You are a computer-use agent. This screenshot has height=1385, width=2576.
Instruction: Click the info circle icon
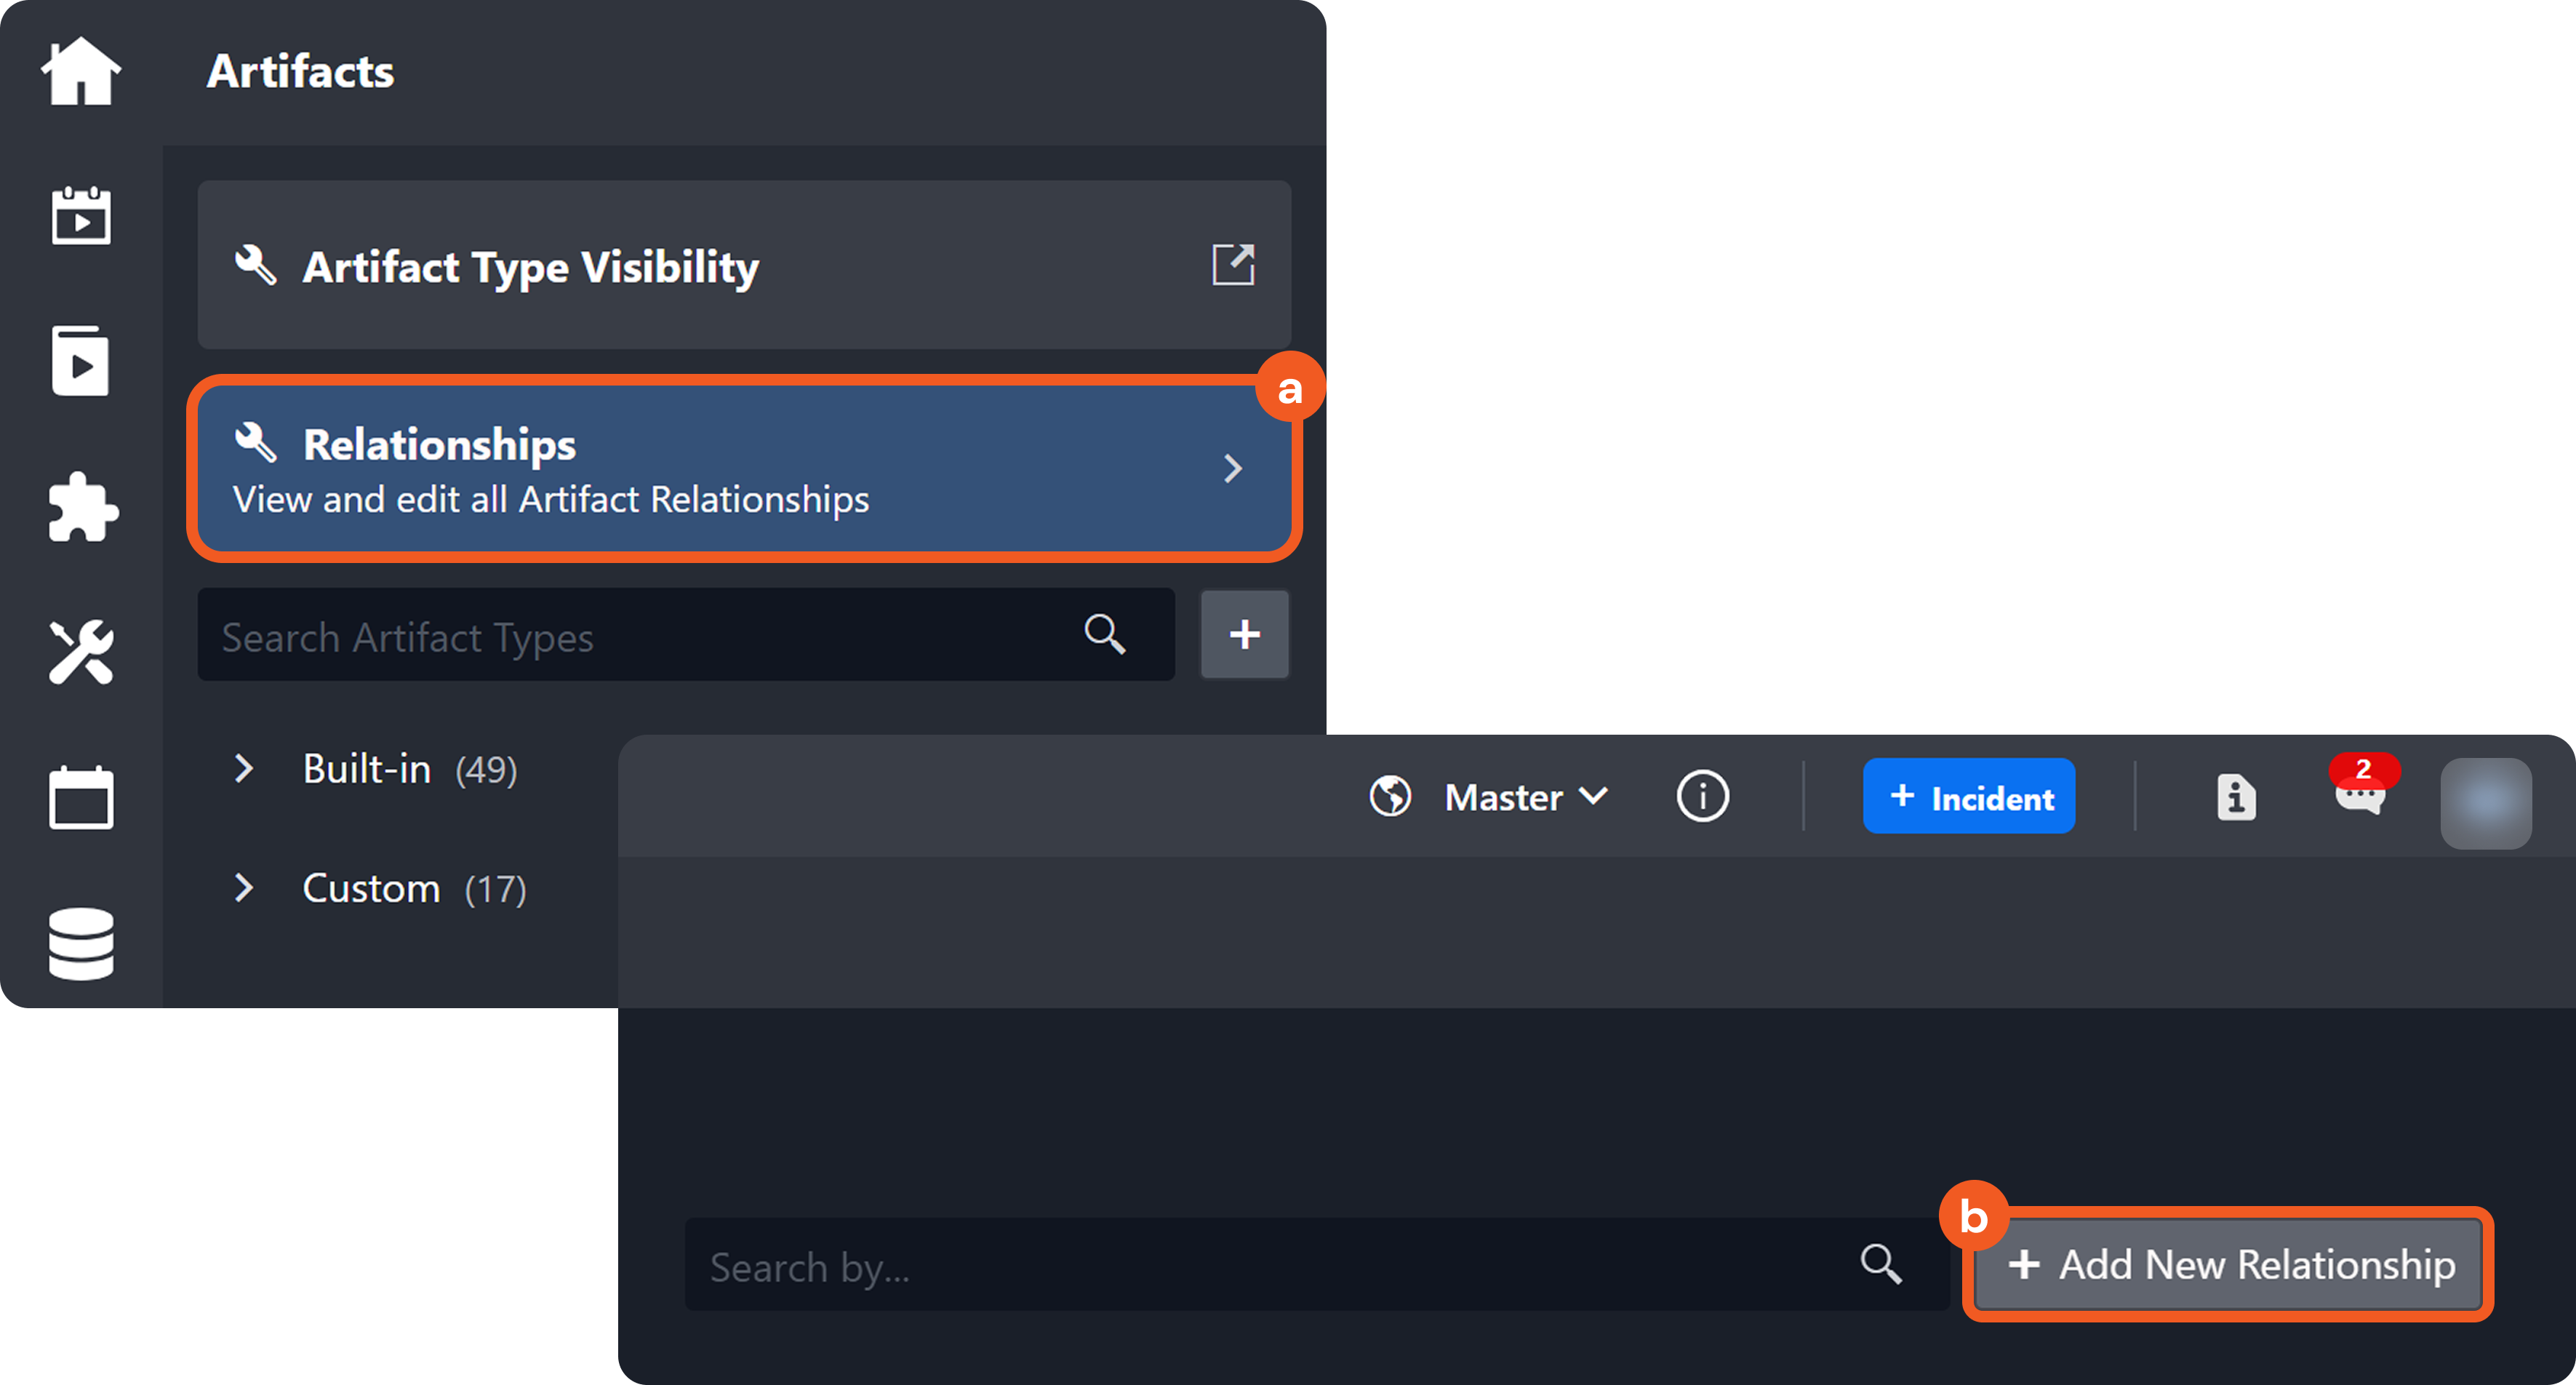(x=1702, y=797)
